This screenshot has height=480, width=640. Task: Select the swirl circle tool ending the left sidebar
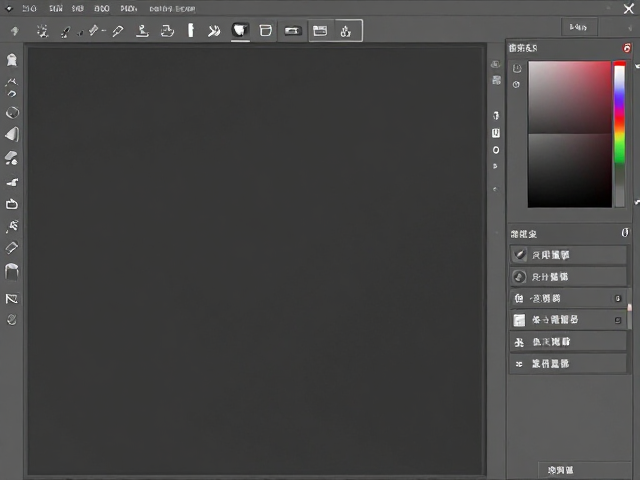(12, 320)
